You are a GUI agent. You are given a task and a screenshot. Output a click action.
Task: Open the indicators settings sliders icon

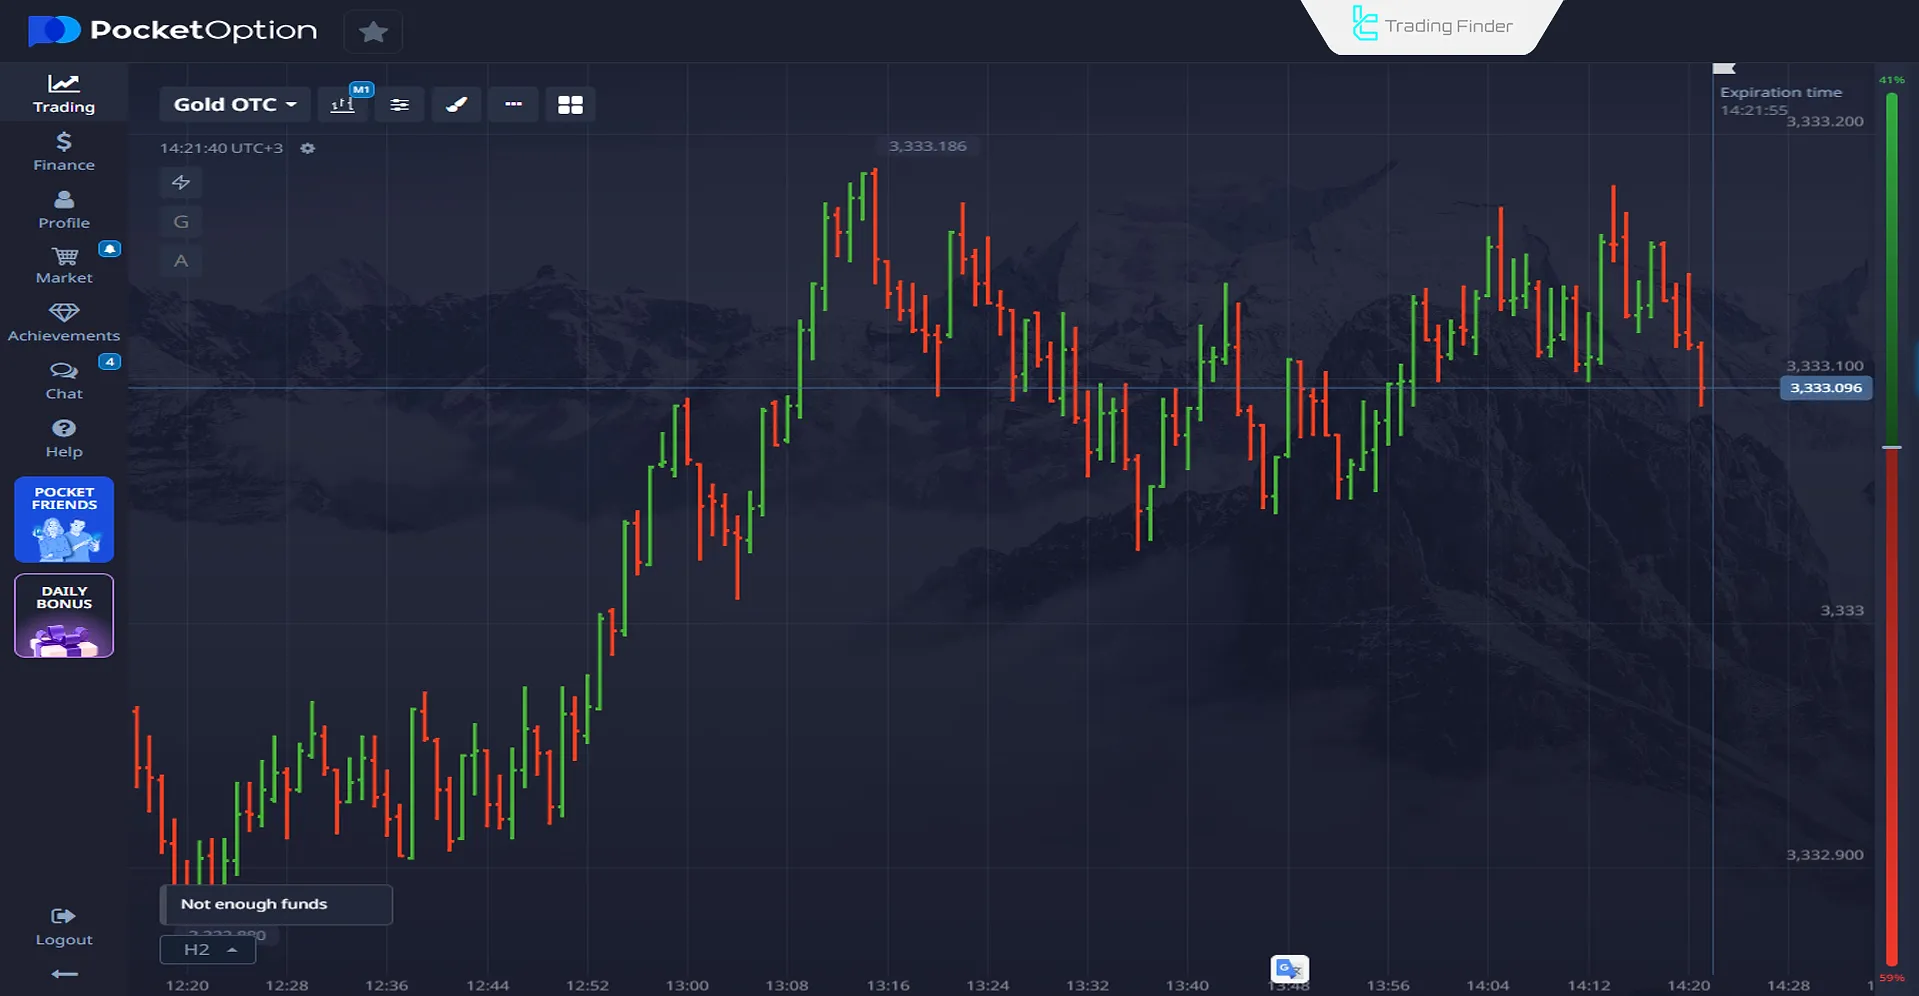[399, 105]
